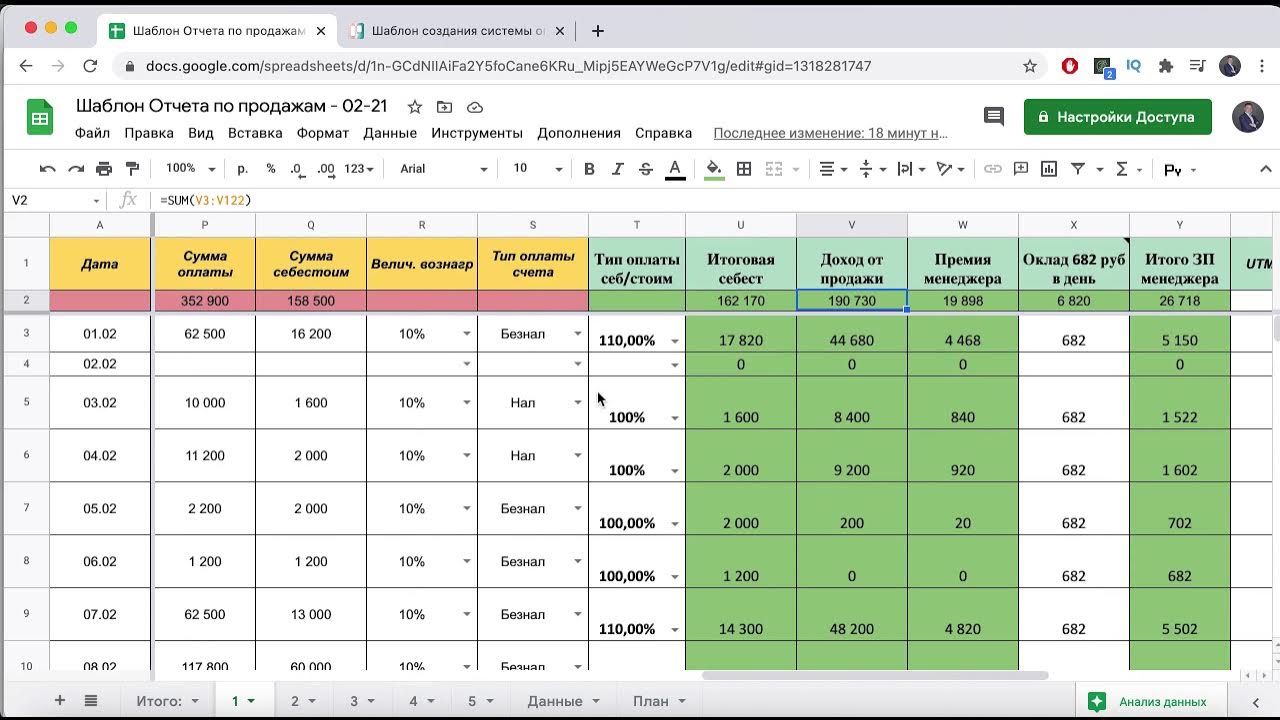The height and width of the screenshot is (720, 1280).
Task: Click the Print icon
Action: (x=104, y=169)
